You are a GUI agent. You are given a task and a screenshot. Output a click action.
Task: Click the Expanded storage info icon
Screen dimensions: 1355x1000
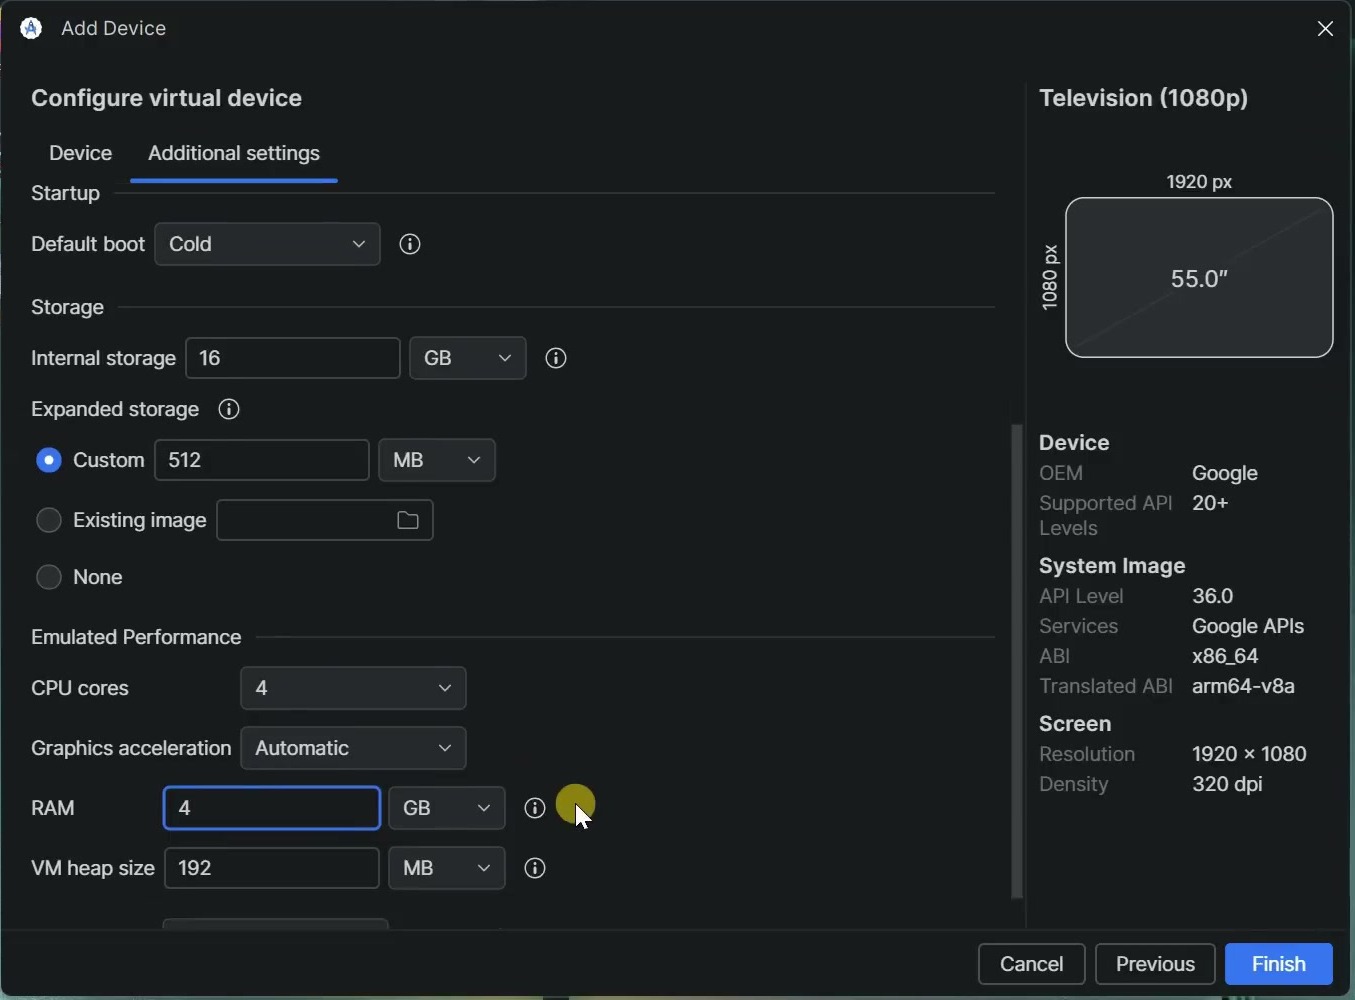point(229,410)
